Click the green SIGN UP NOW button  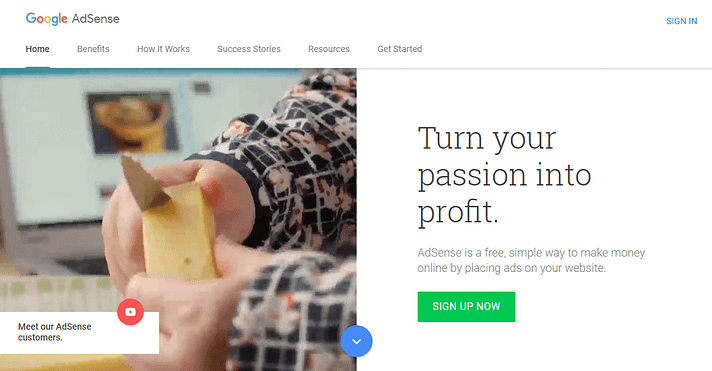(x=466, y=307)
